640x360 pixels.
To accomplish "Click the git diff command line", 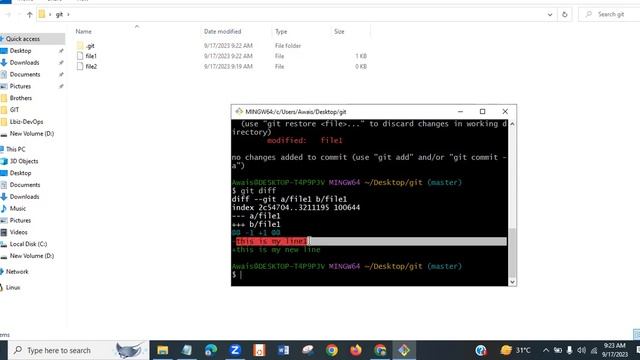I will tap(254, 191).
